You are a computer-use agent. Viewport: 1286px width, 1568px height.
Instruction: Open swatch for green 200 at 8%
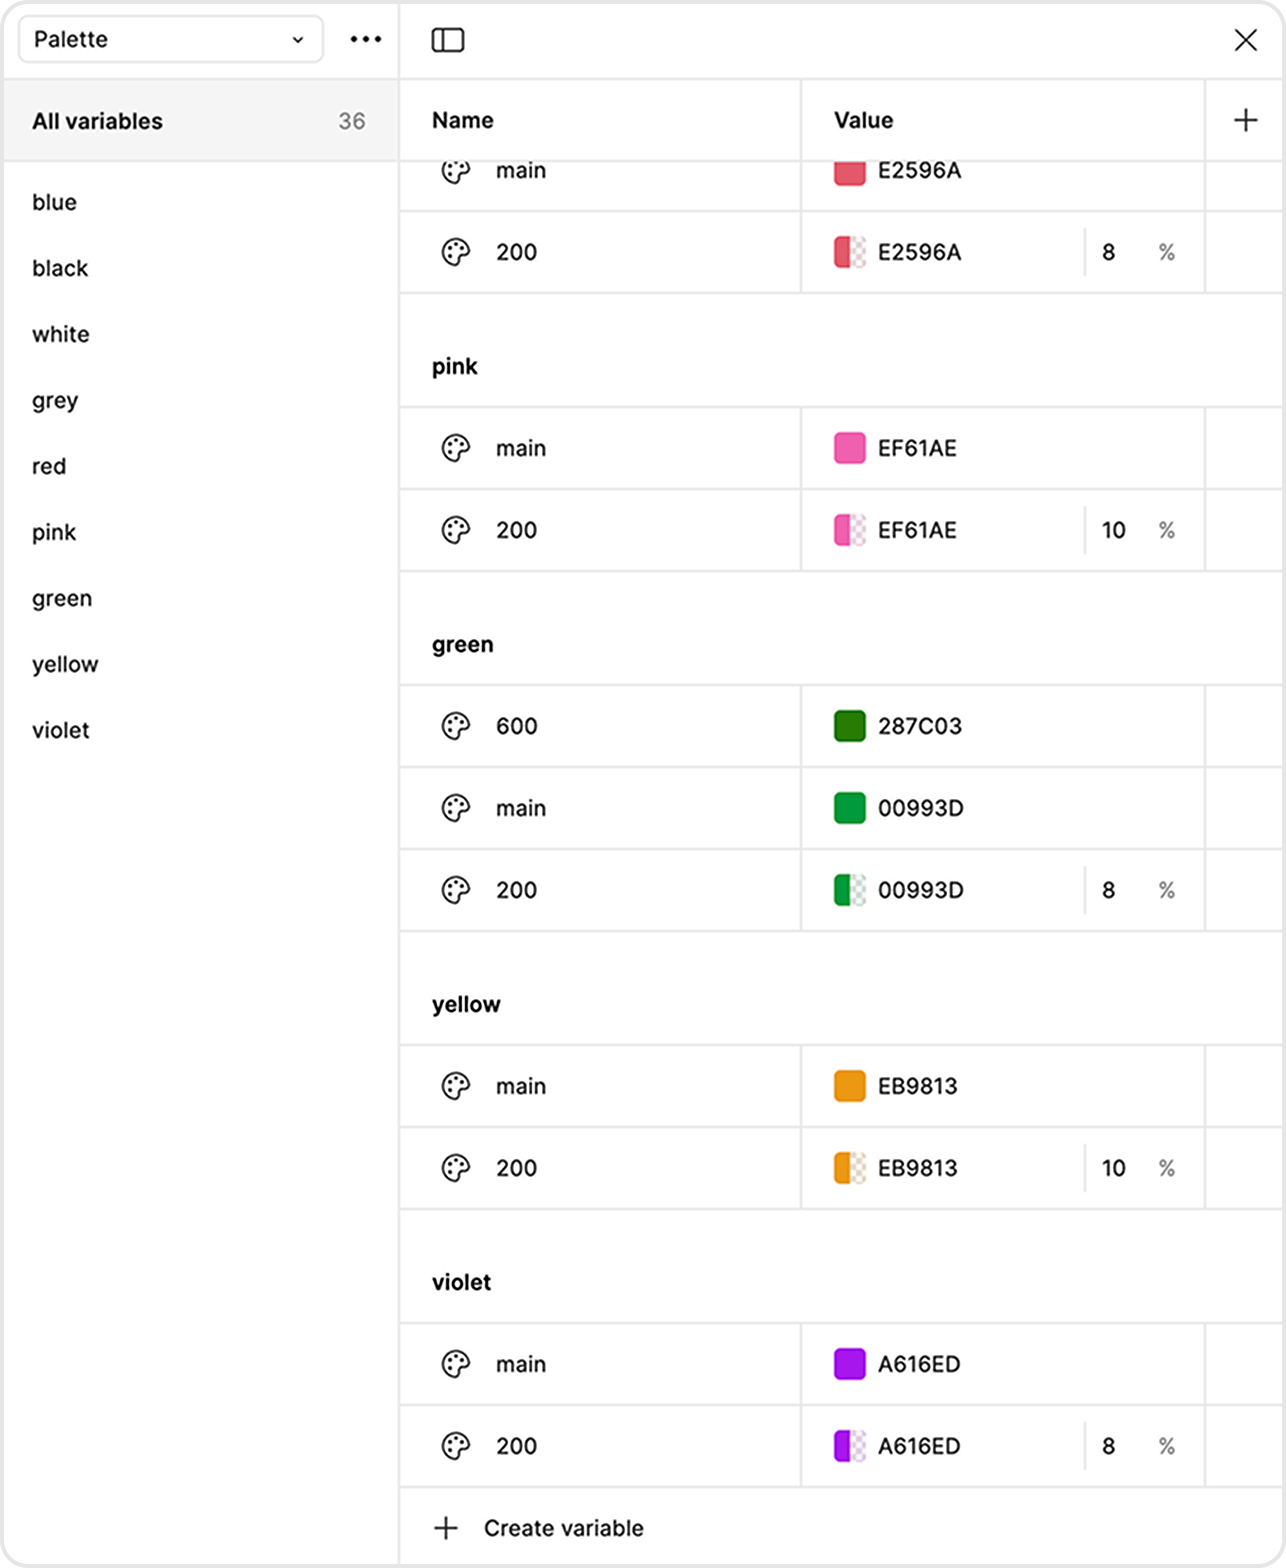(850, 890)
